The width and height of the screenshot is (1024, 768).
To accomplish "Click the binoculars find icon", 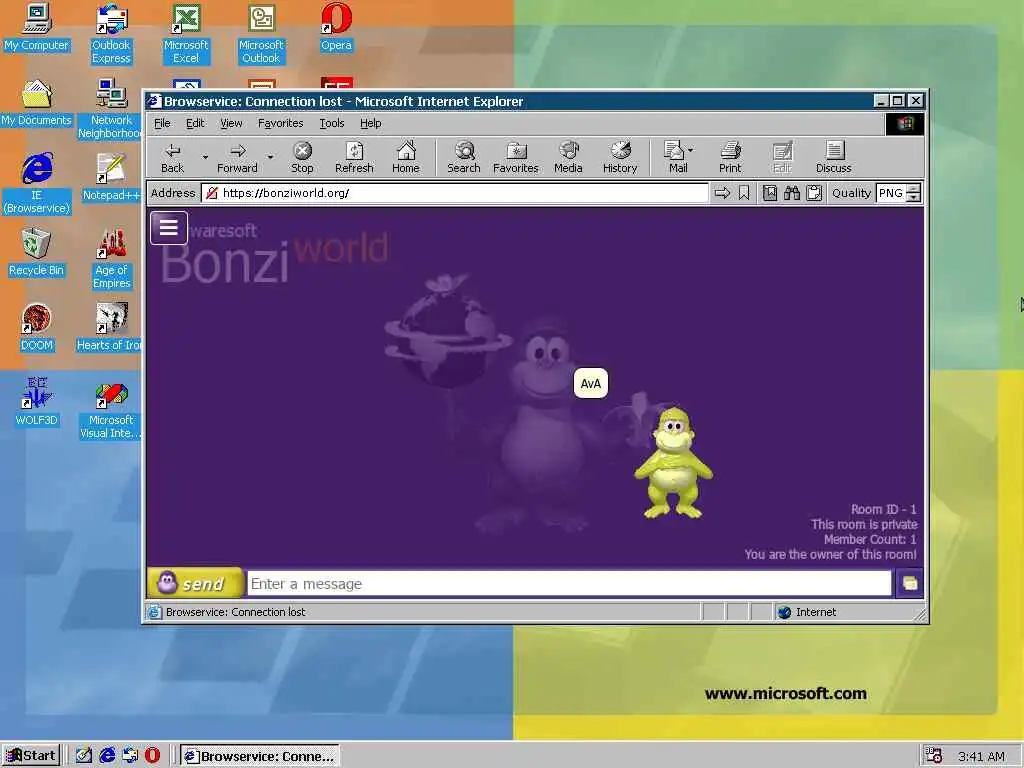I will click(792, 193).
